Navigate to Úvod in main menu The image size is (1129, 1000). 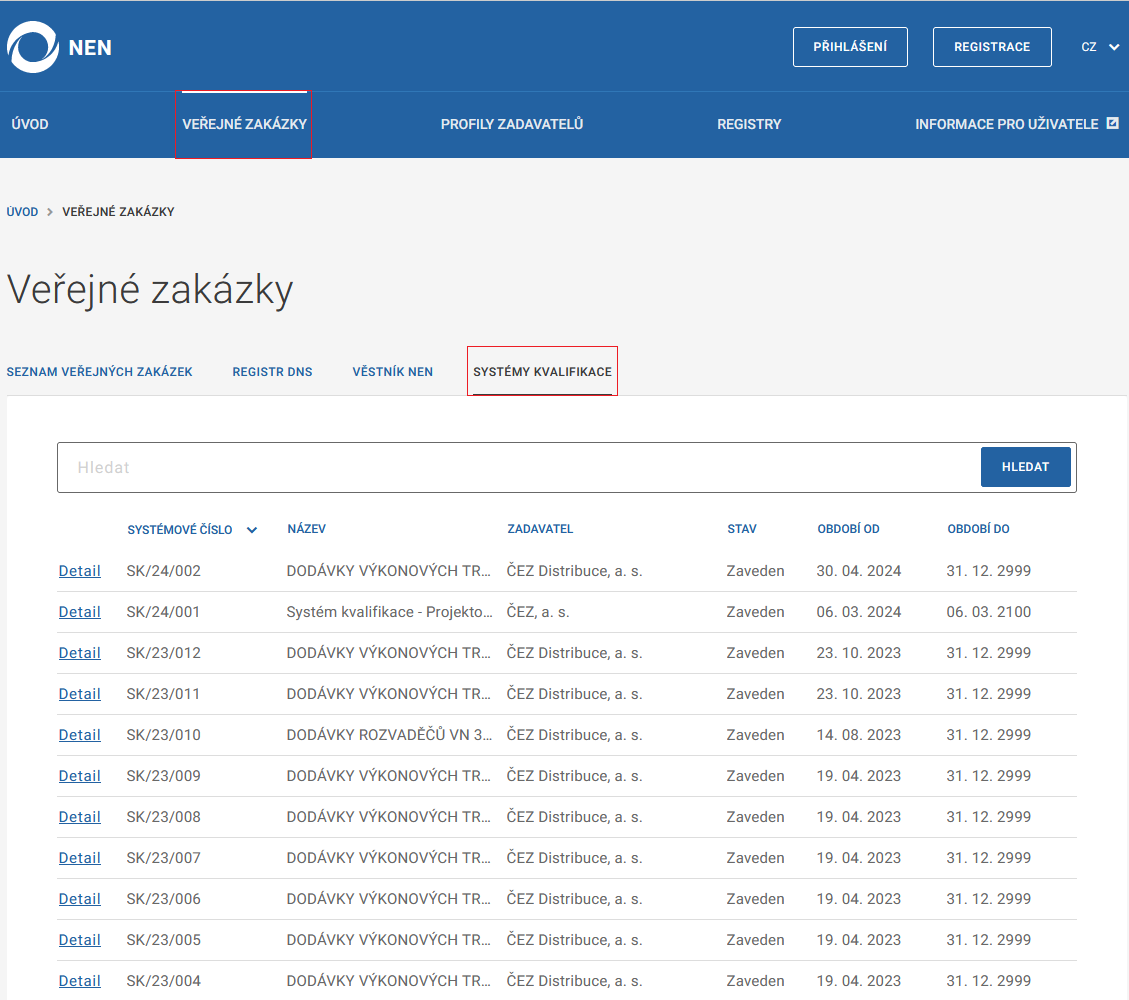(x=30, y=124)
